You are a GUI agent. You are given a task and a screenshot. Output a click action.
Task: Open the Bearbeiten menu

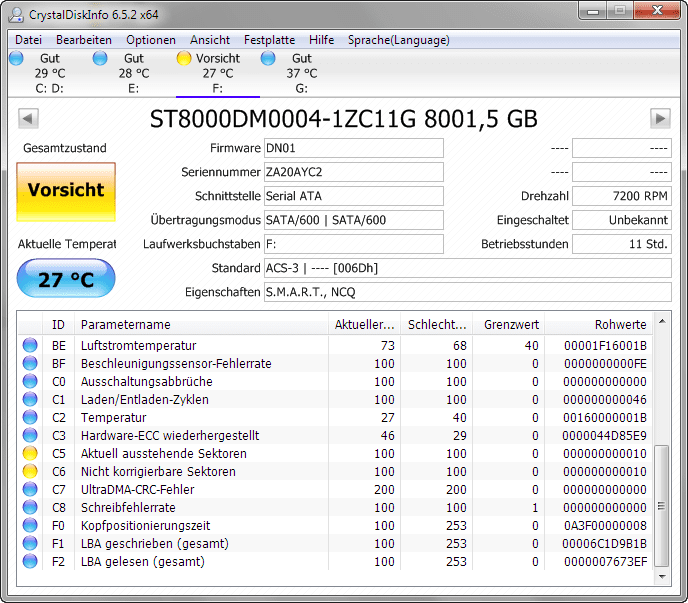pos(84,40)
